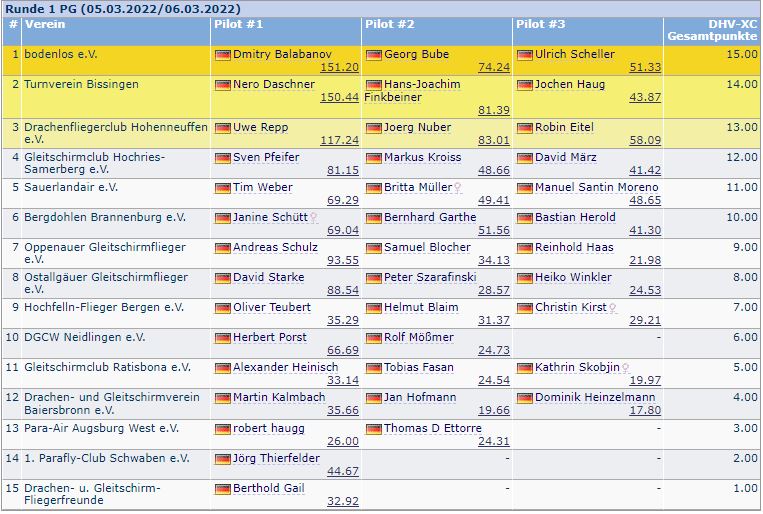
Task: Open flight score 44.67
Action: pos(343,471)
